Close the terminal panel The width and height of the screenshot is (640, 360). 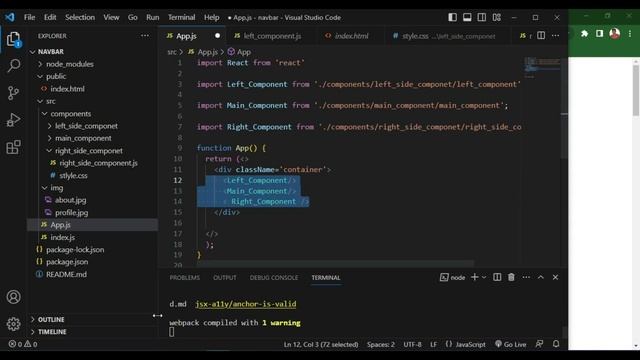click(x=555, y=277)
